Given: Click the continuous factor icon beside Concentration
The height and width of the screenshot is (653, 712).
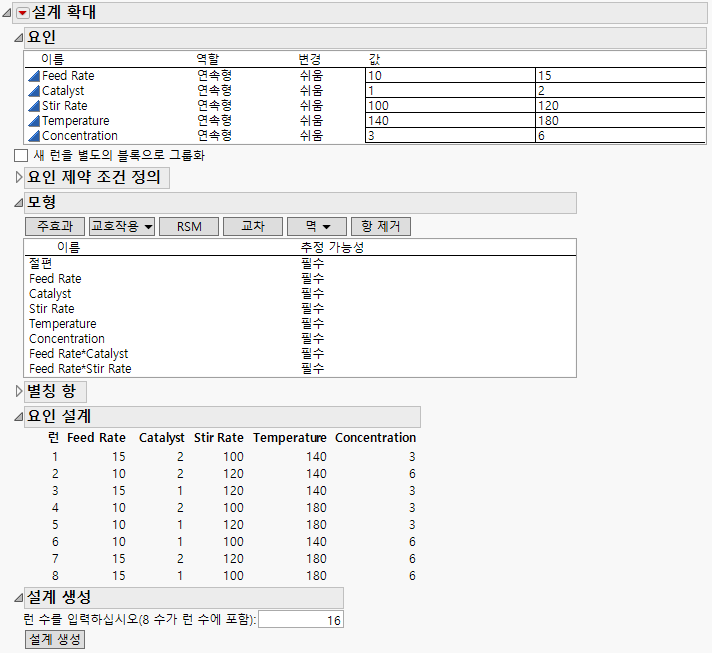Looking at the screenshot, I should coord(34,136).
